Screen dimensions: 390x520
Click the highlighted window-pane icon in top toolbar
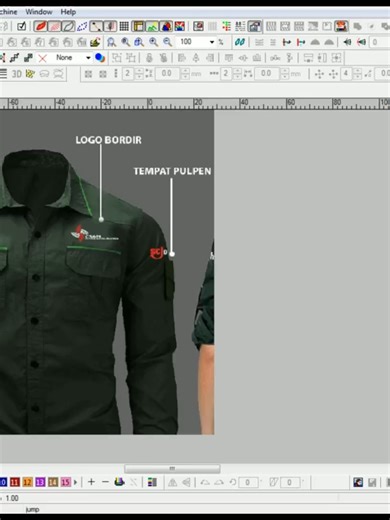(x=254, y=26)
